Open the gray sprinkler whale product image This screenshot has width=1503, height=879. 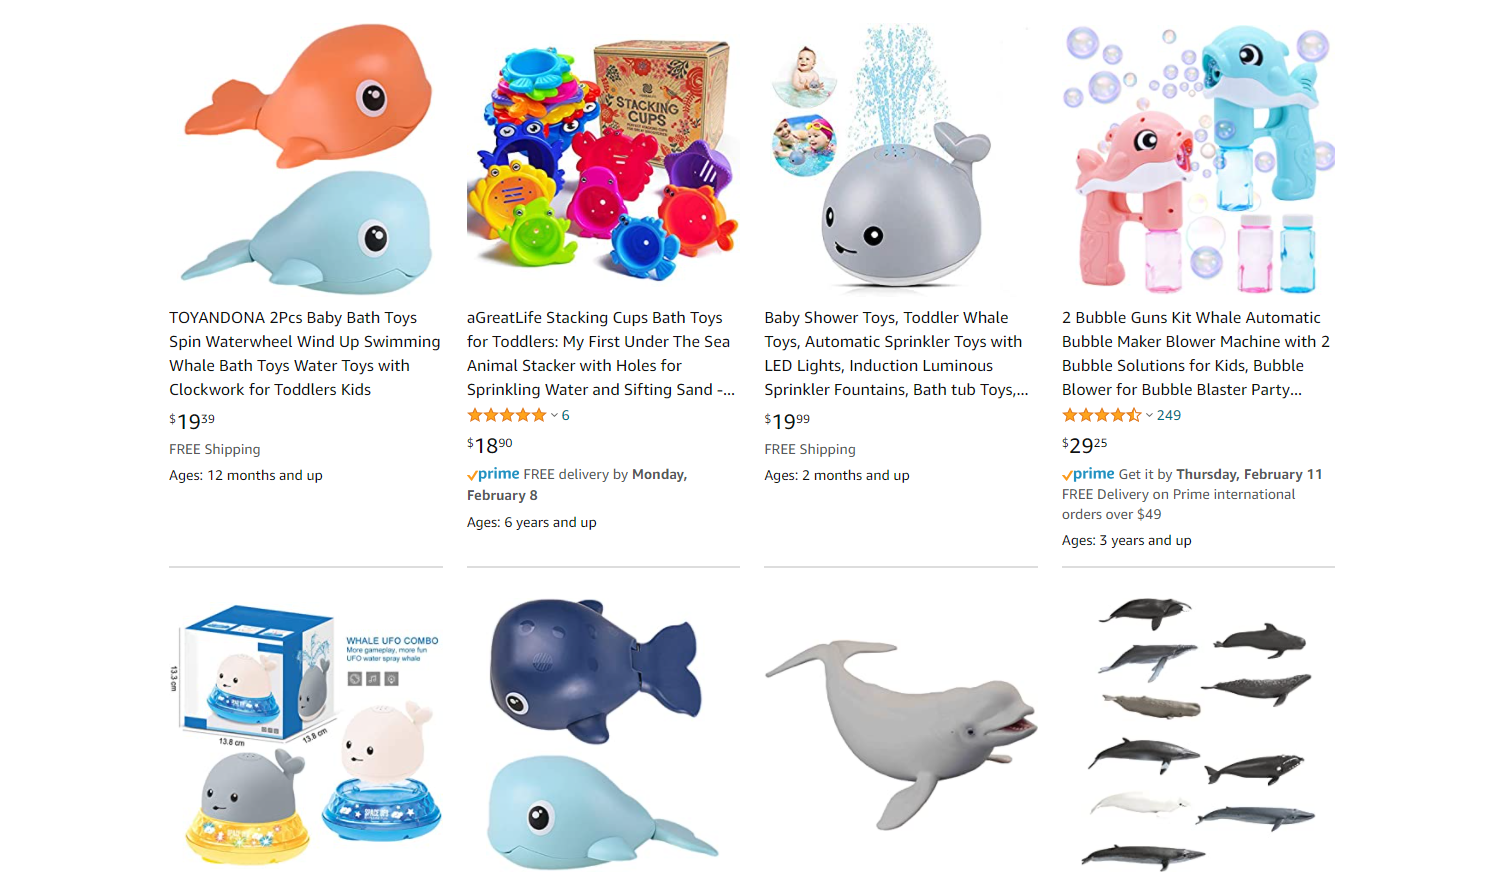pyautogui.click(x=901, y=158)
